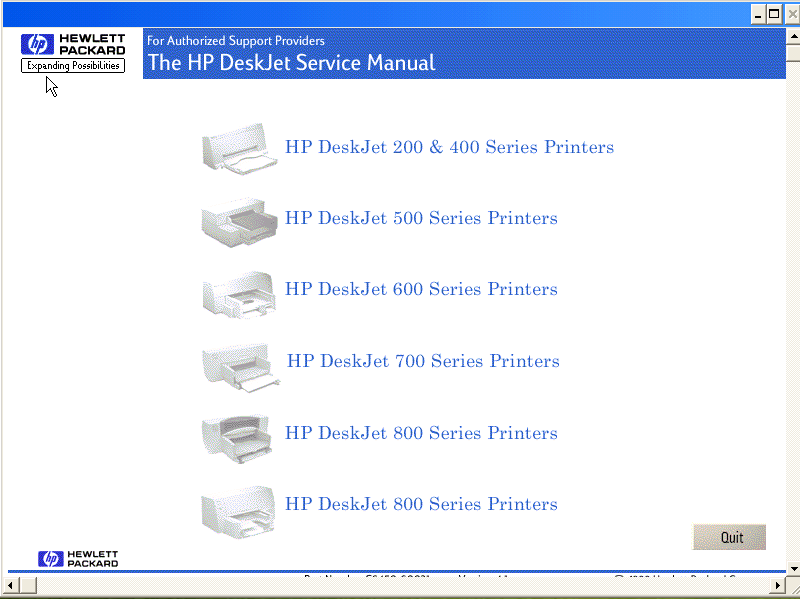Click the Expanding Possibilities tagline box
This screenshot has width=800, height=599.
point(73,65)
